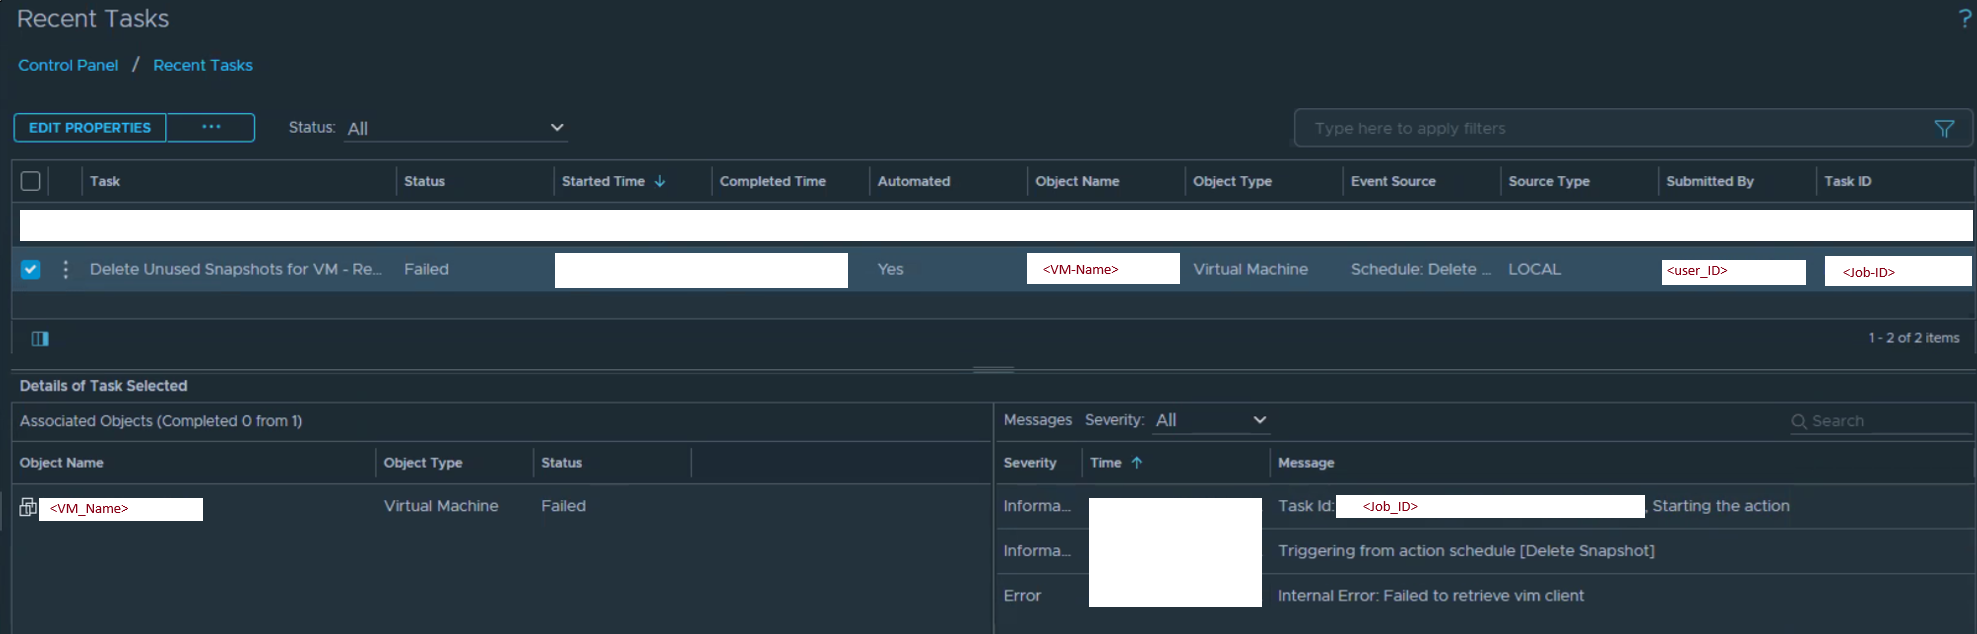The image size is (1977, 634).
Task: Click the Recent Tasks breadcrumb link
Action: (203, 65)
